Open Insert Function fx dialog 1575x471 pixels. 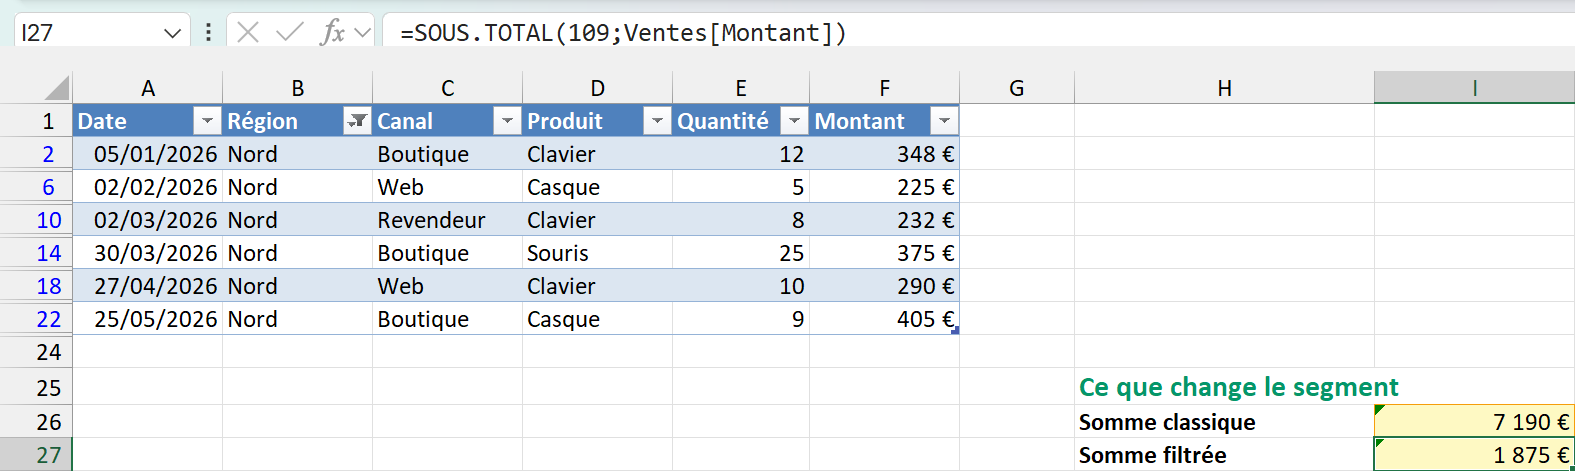click(332, 33)
